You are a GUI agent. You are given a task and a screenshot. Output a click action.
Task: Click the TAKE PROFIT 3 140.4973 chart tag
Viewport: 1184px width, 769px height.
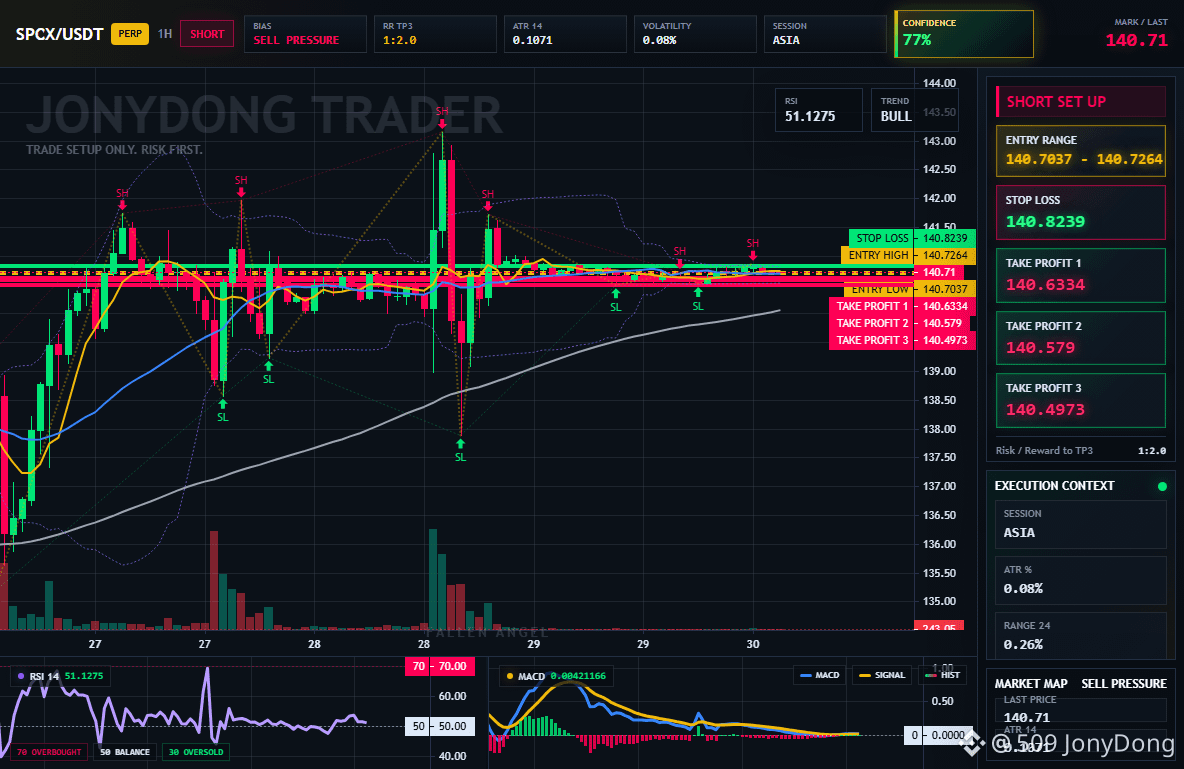(902, 341)
